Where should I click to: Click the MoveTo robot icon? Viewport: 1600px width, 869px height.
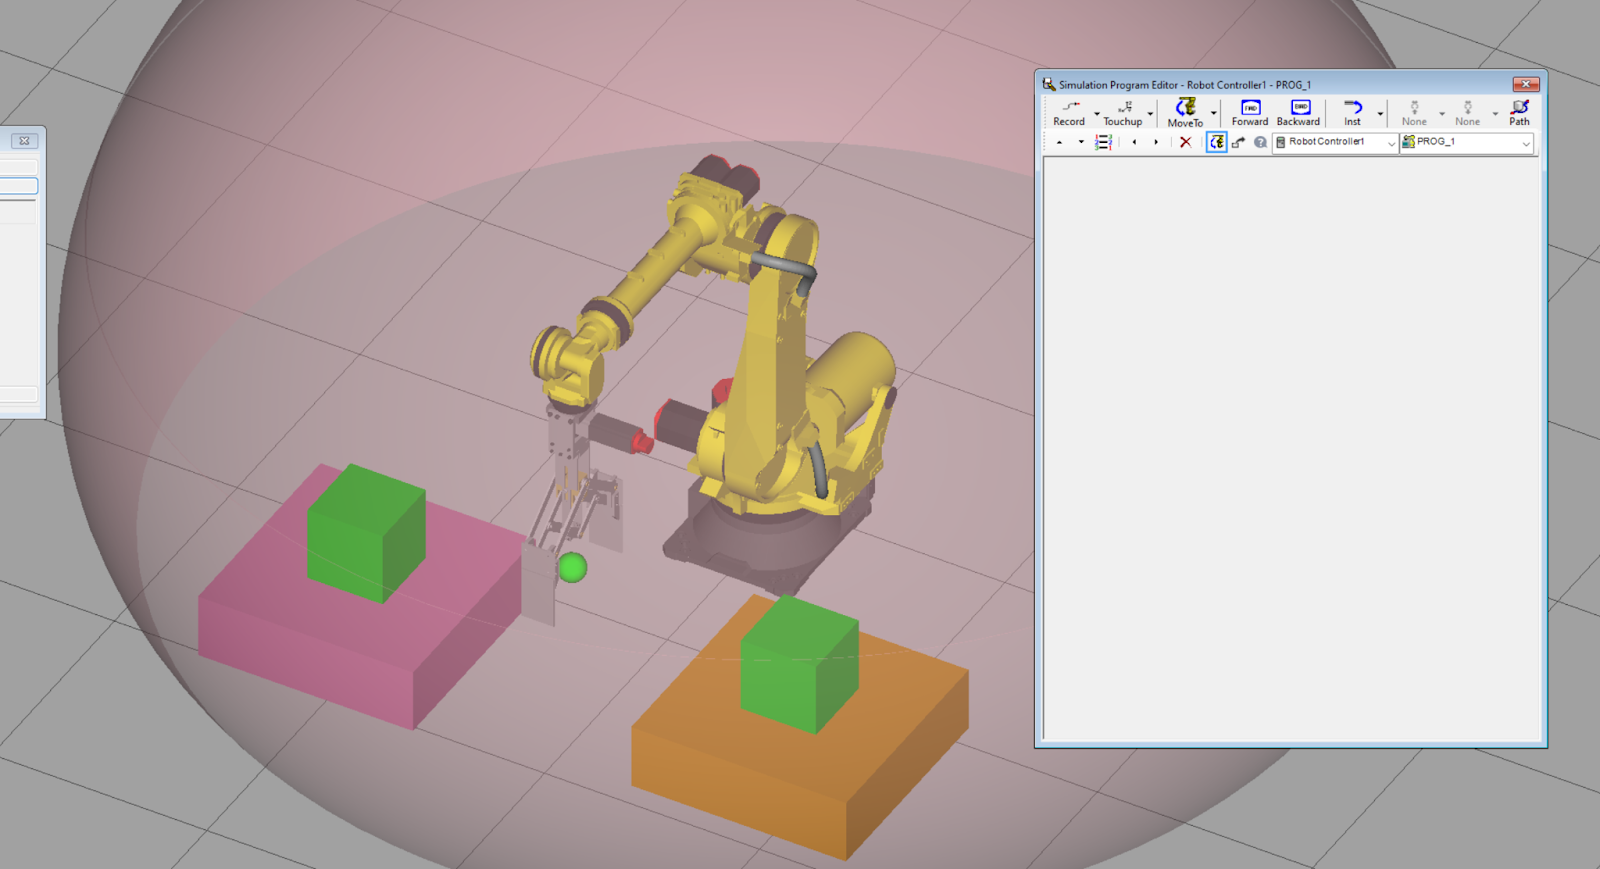coord(1186,113)
